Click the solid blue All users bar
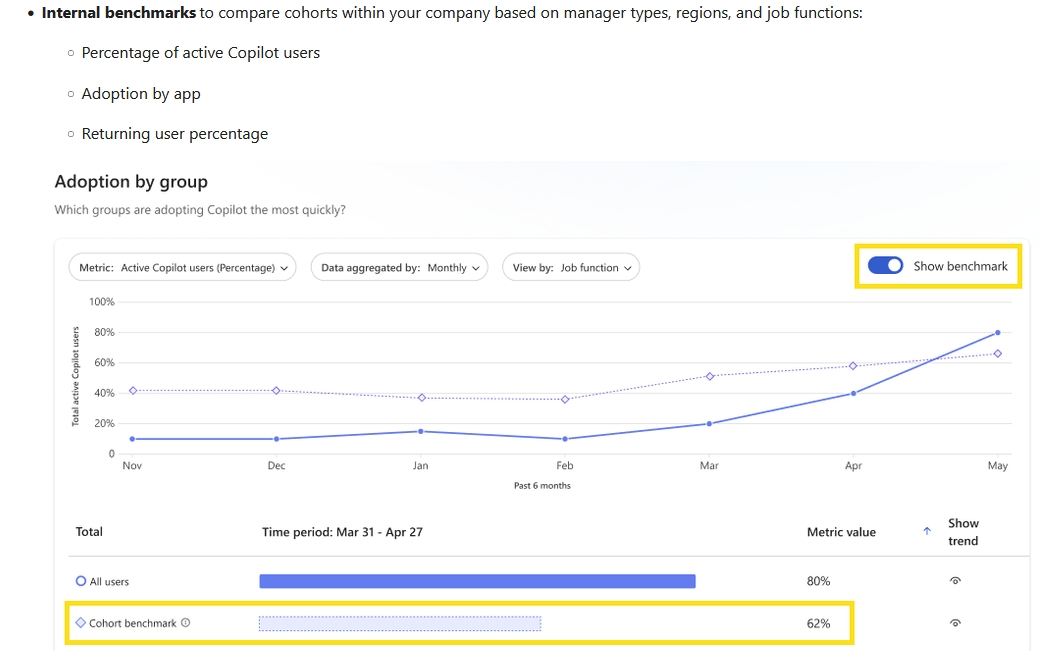The image size is (1061, 662). 477,581
